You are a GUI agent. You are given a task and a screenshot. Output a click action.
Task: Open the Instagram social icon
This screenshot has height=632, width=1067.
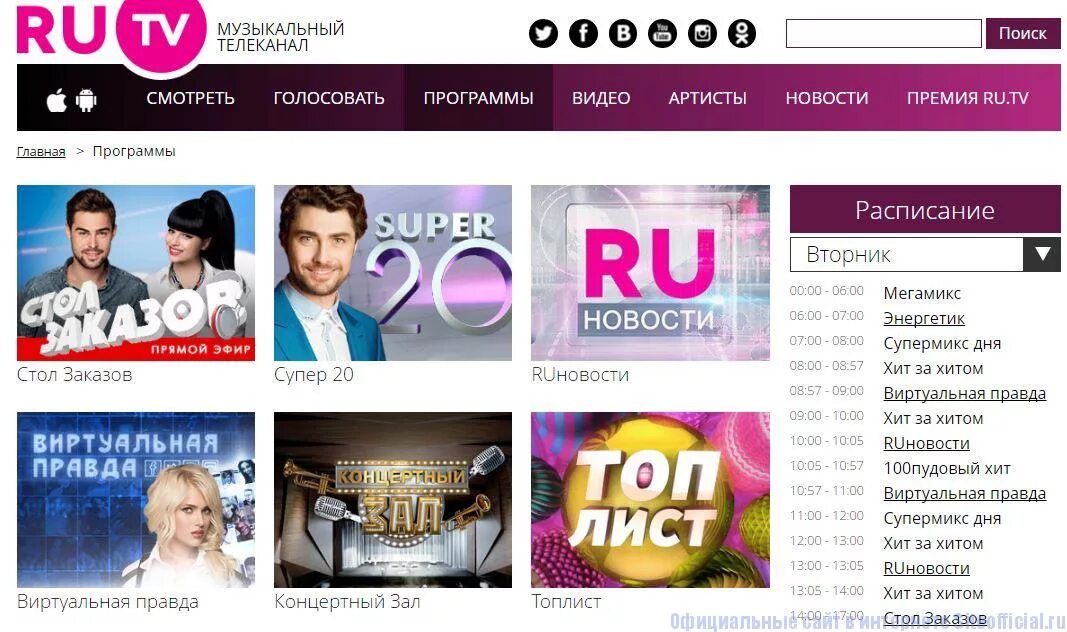(x=702, y=33)
